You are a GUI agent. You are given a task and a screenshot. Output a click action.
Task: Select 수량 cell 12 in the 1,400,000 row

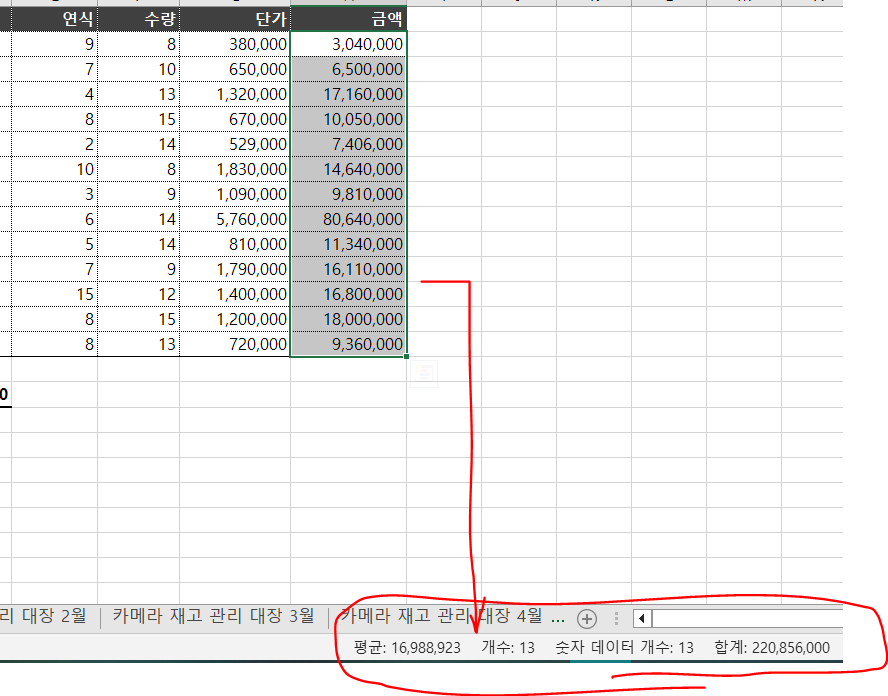tap(139, 294)
